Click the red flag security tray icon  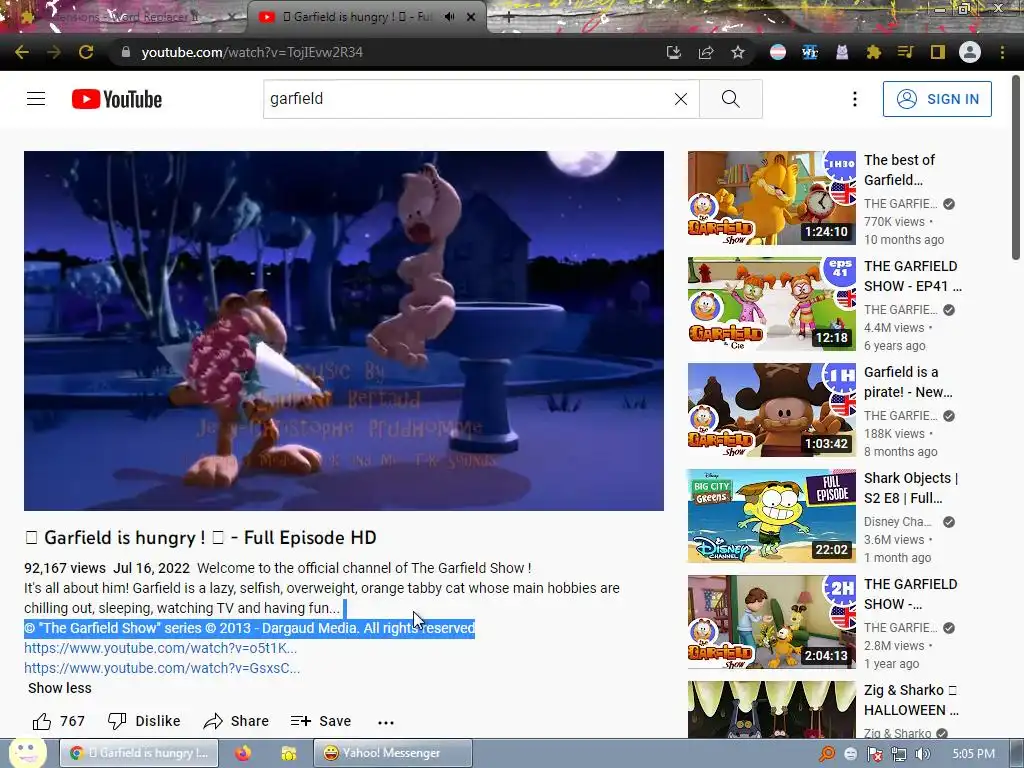tap(874, 754)
